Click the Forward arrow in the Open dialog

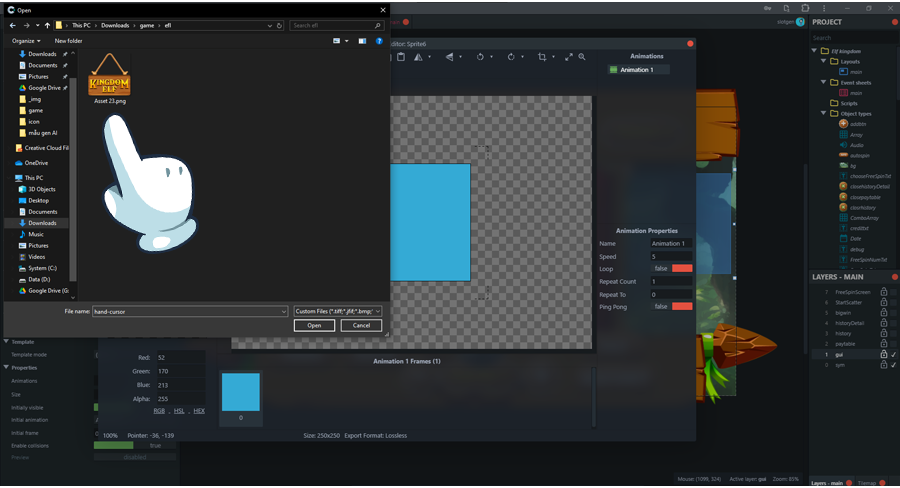pos(26,25)
